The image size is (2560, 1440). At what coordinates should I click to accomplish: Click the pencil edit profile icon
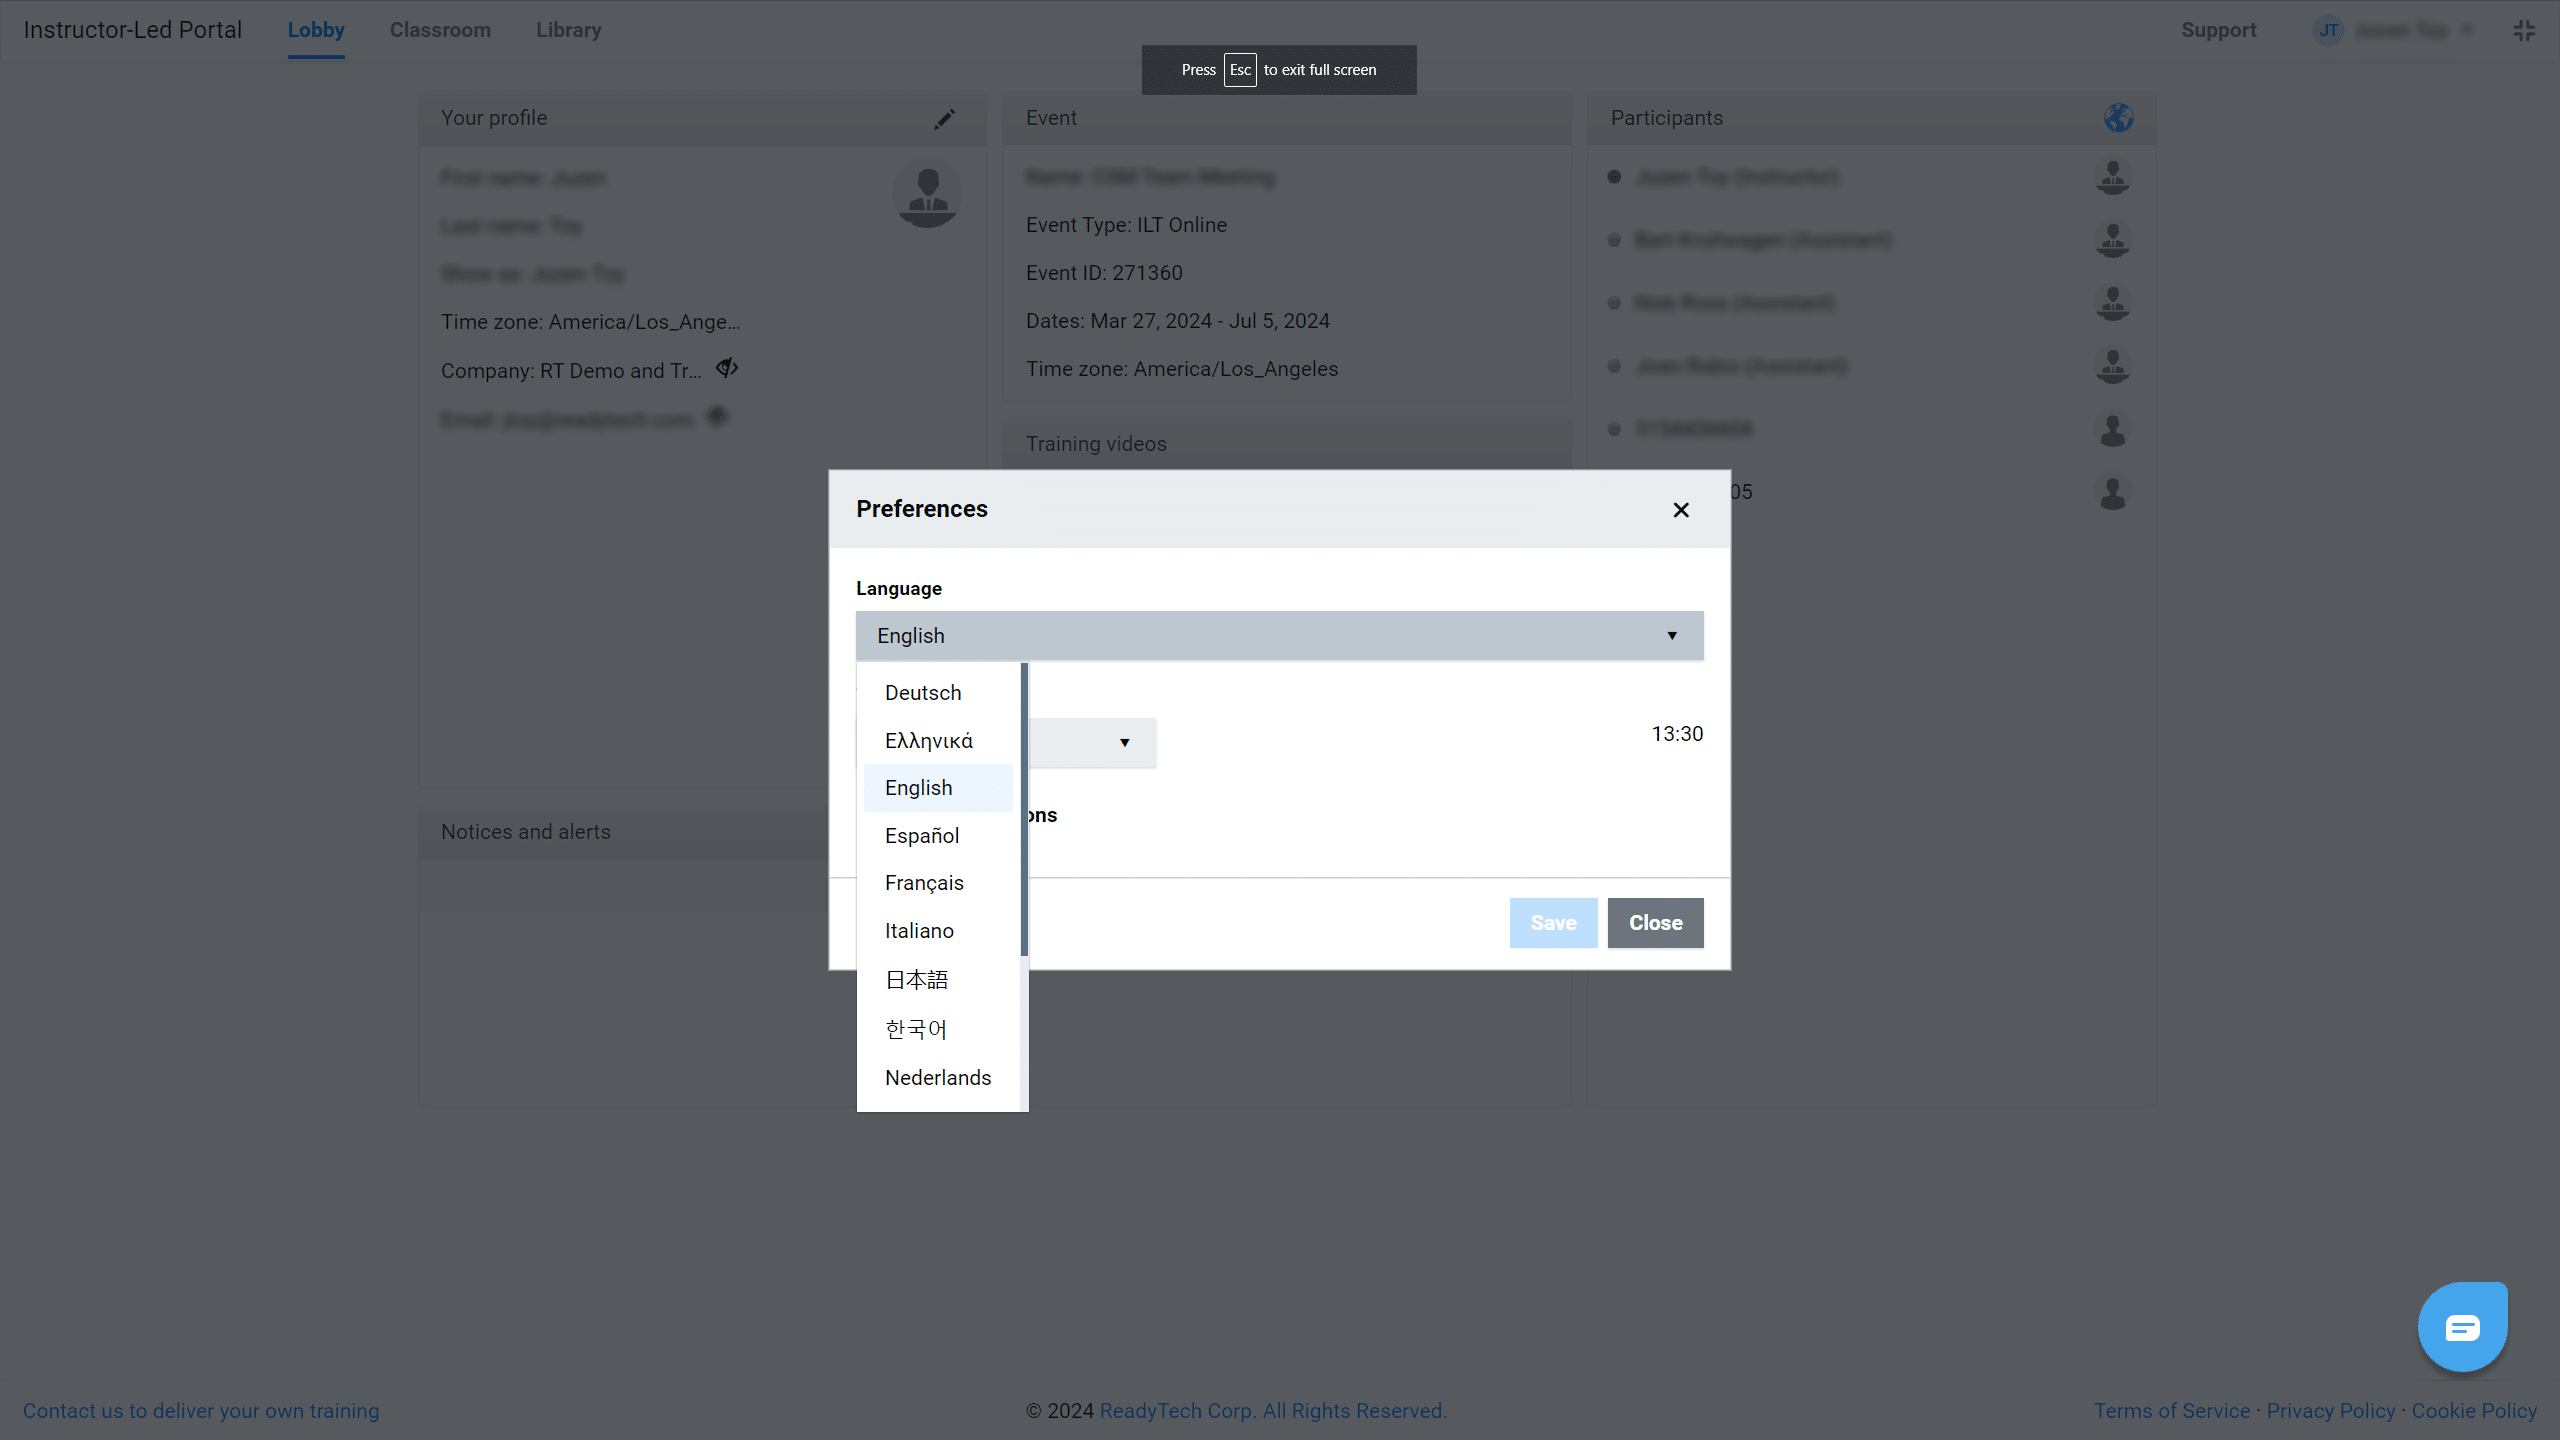(x=944, y=119)
